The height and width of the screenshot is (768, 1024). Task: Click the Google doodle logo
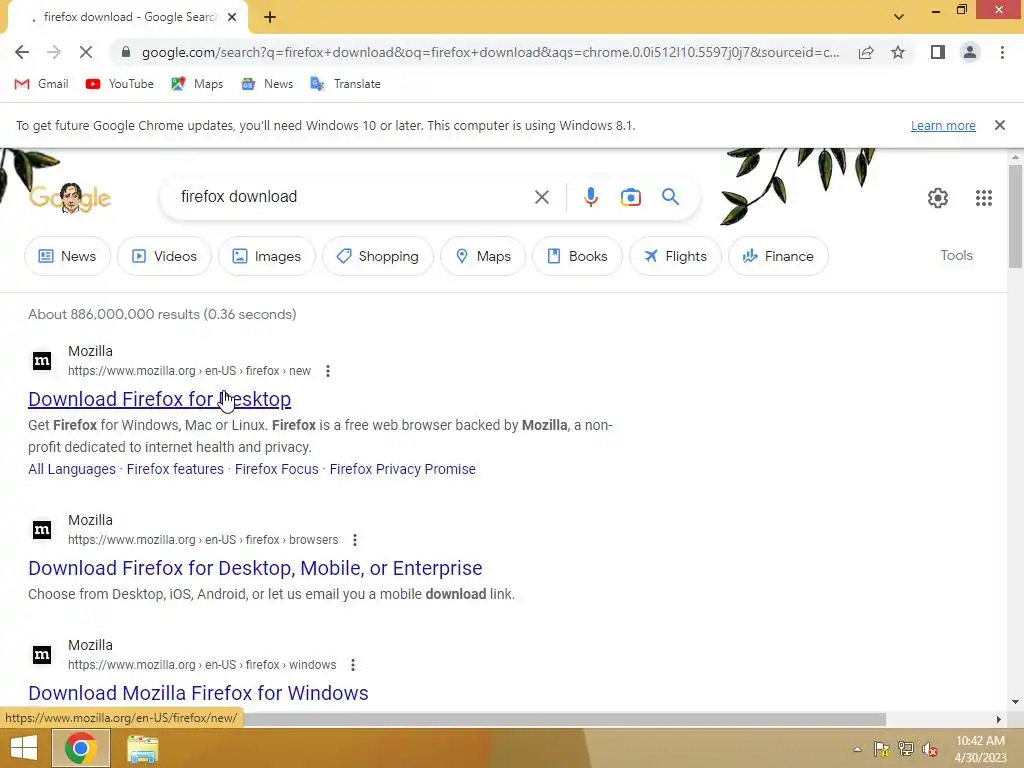(x=70, y=197)
